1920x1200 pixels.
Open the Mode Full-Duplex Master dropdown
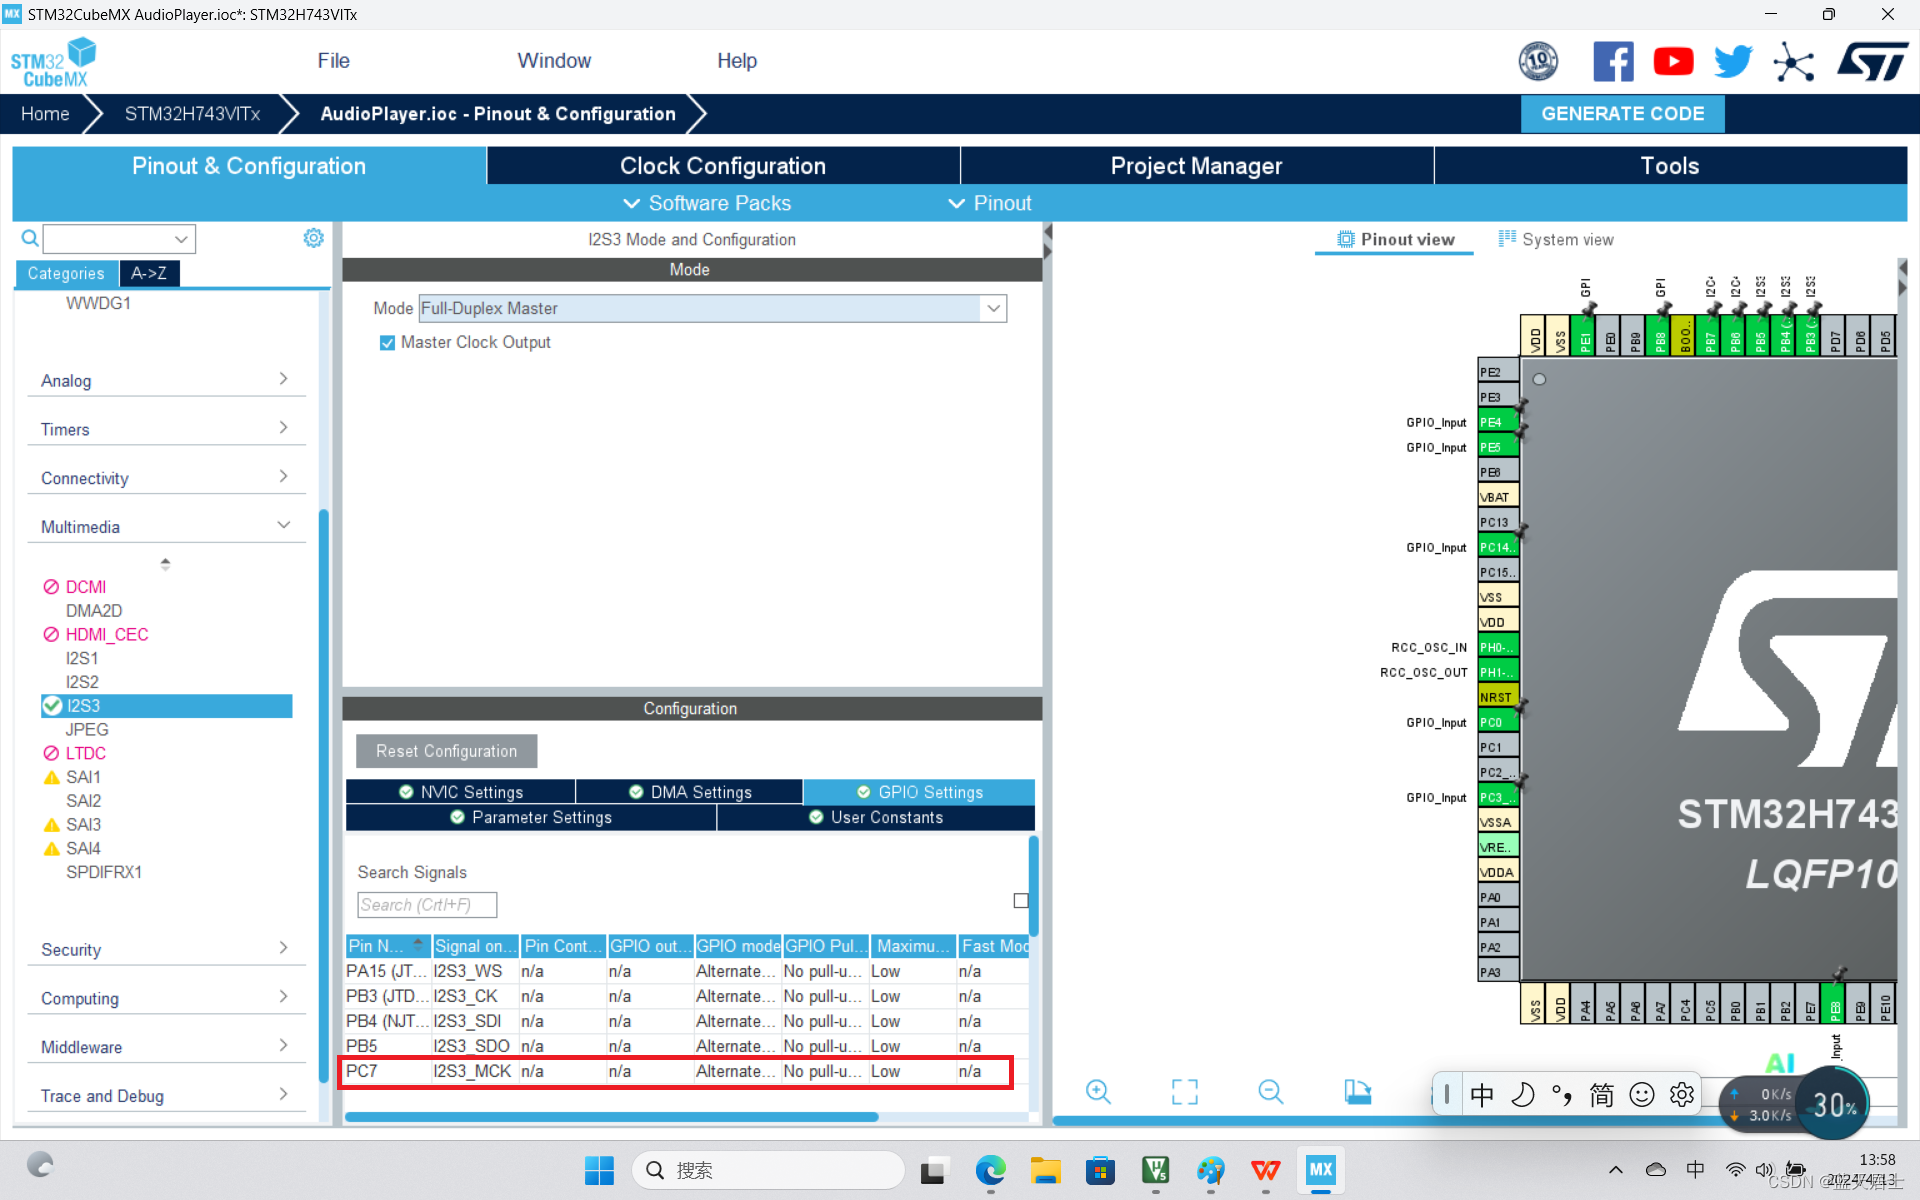click(992, 309)
